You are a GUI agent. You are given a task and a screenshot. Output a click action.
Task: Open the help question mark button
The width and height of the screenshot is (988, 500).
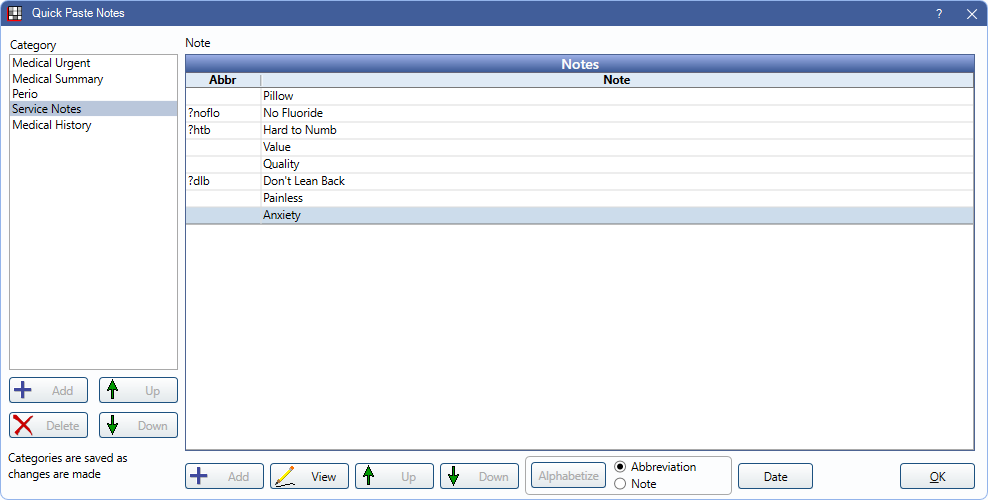click(939, 14)
